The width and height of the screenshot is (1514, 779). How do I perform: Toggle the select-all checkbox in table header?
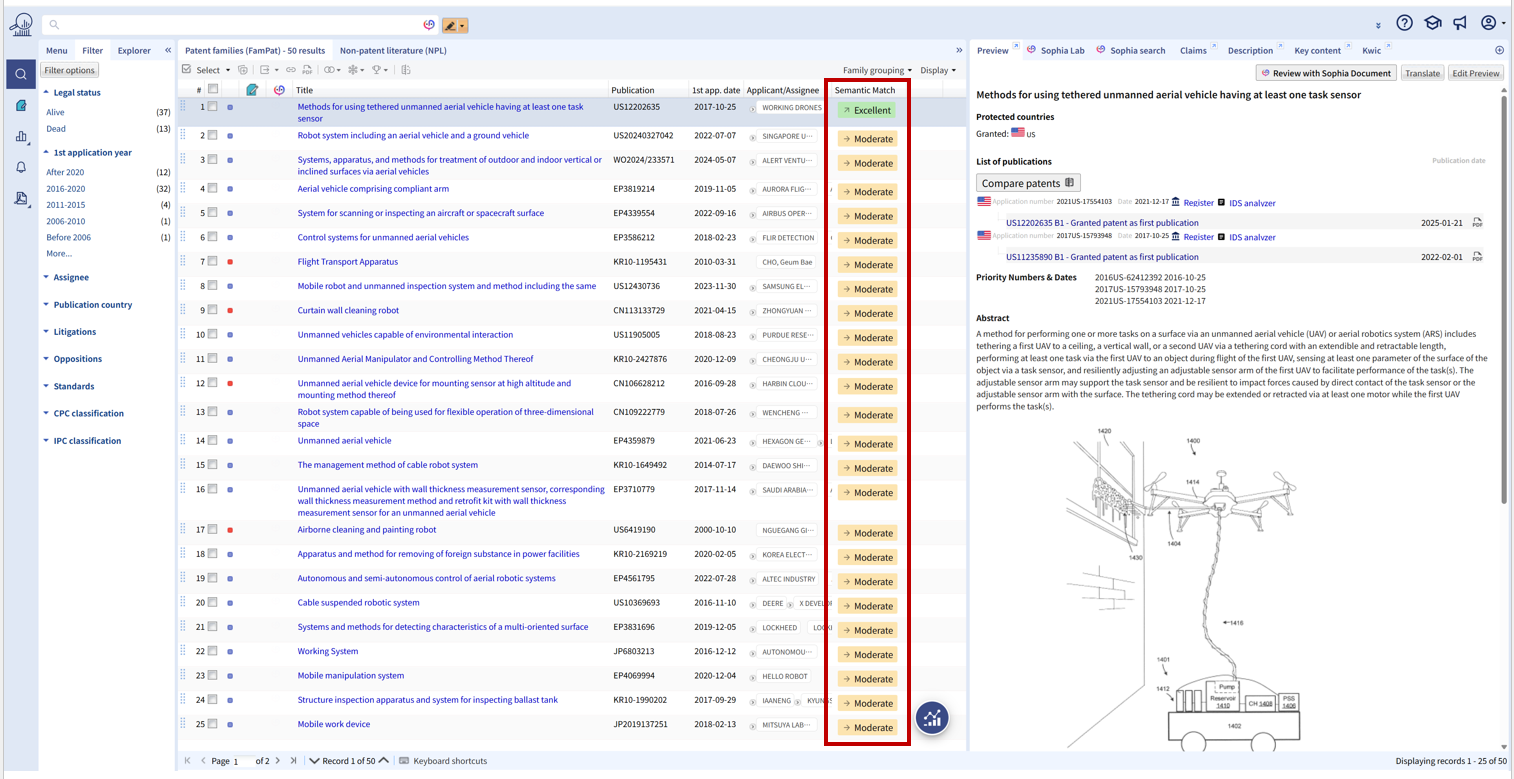(213, 90)
